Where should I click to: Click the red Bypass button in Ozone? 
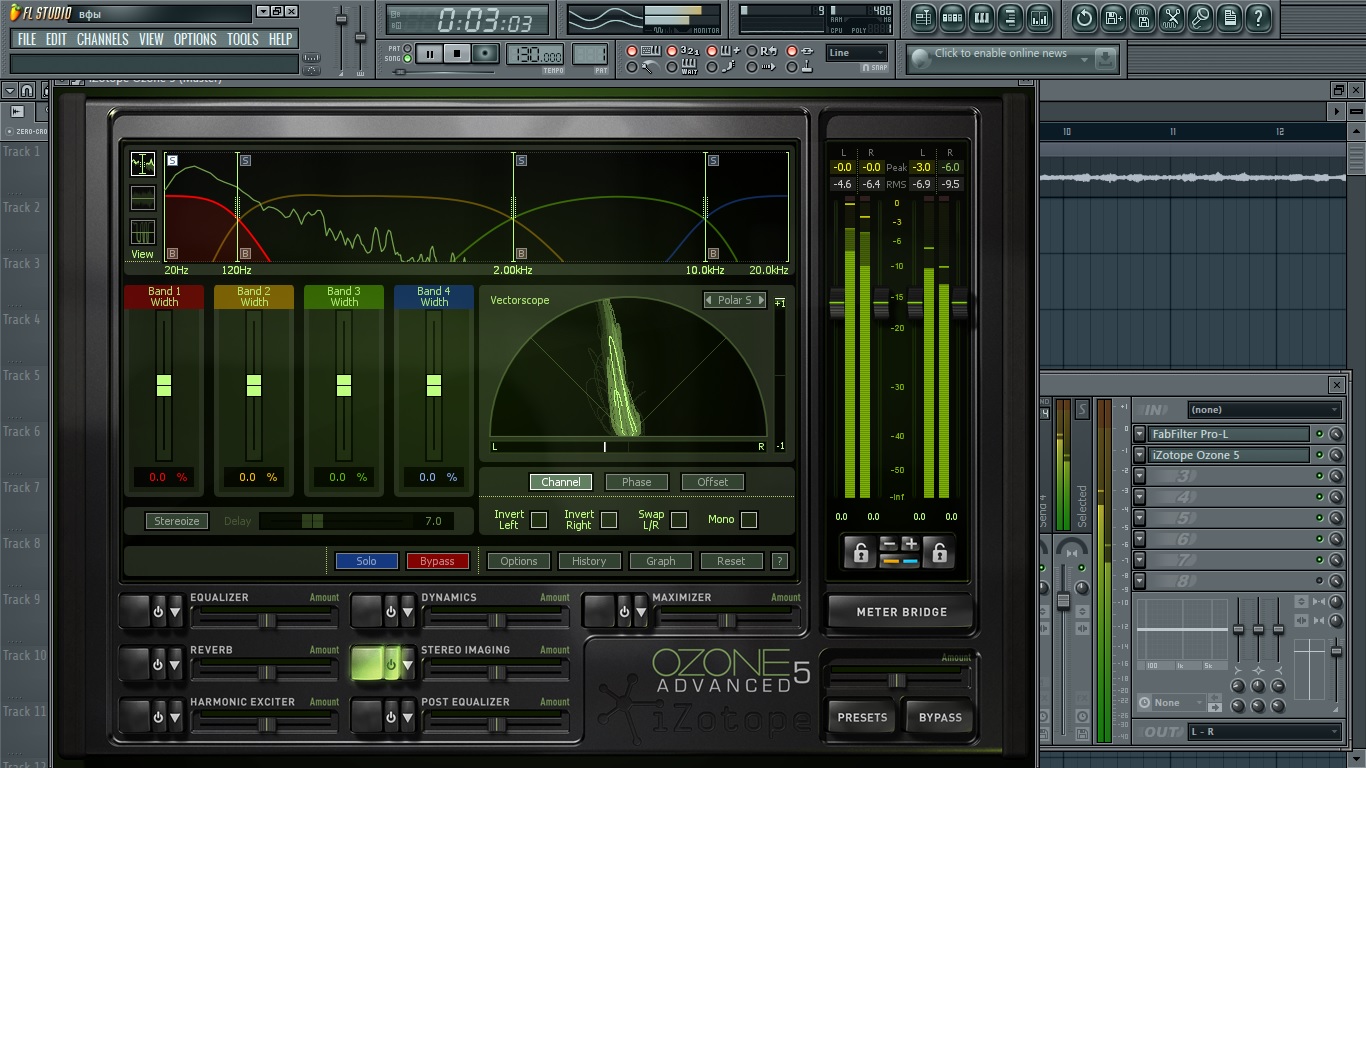[437, 561]
